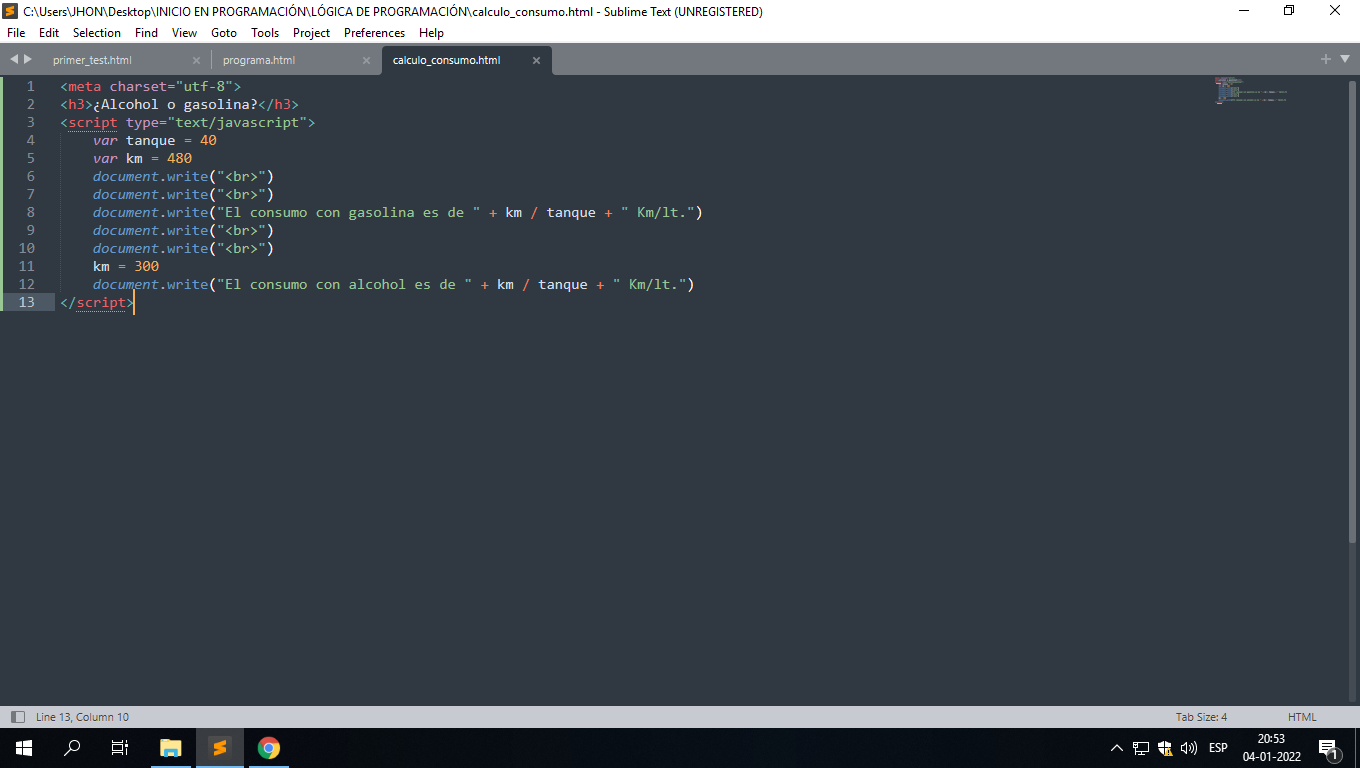Switch ESP keyboard language indicator
Viewport: 1360px width, 768px height.
1218,748
